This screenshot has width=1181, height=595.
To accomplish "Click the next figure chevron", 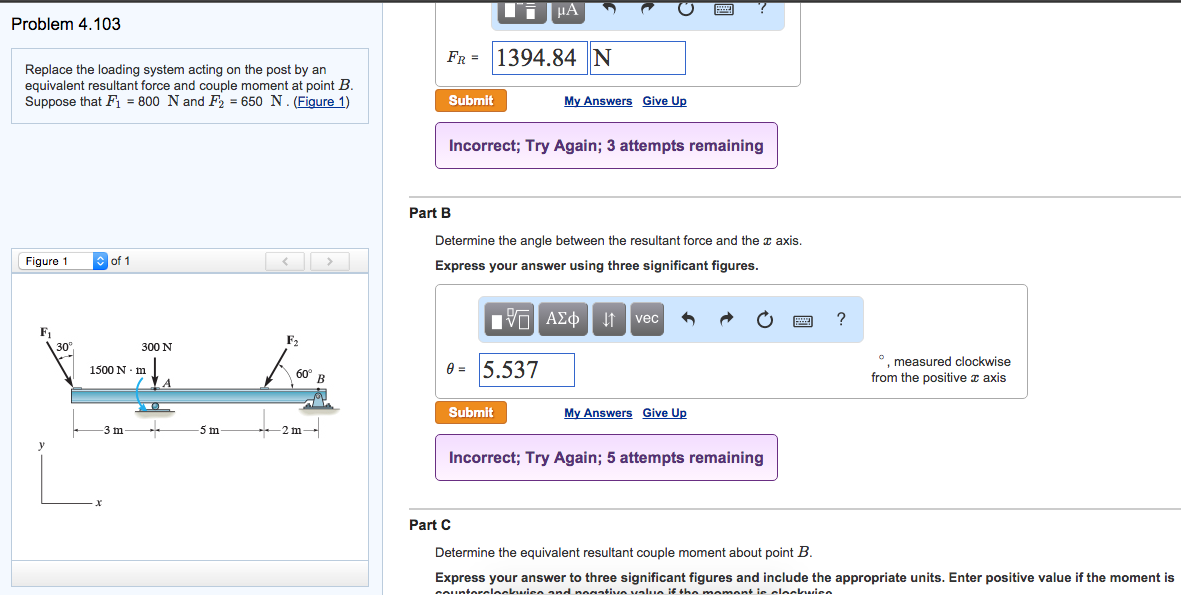I will pyautogui.click(x=329, y=260).
